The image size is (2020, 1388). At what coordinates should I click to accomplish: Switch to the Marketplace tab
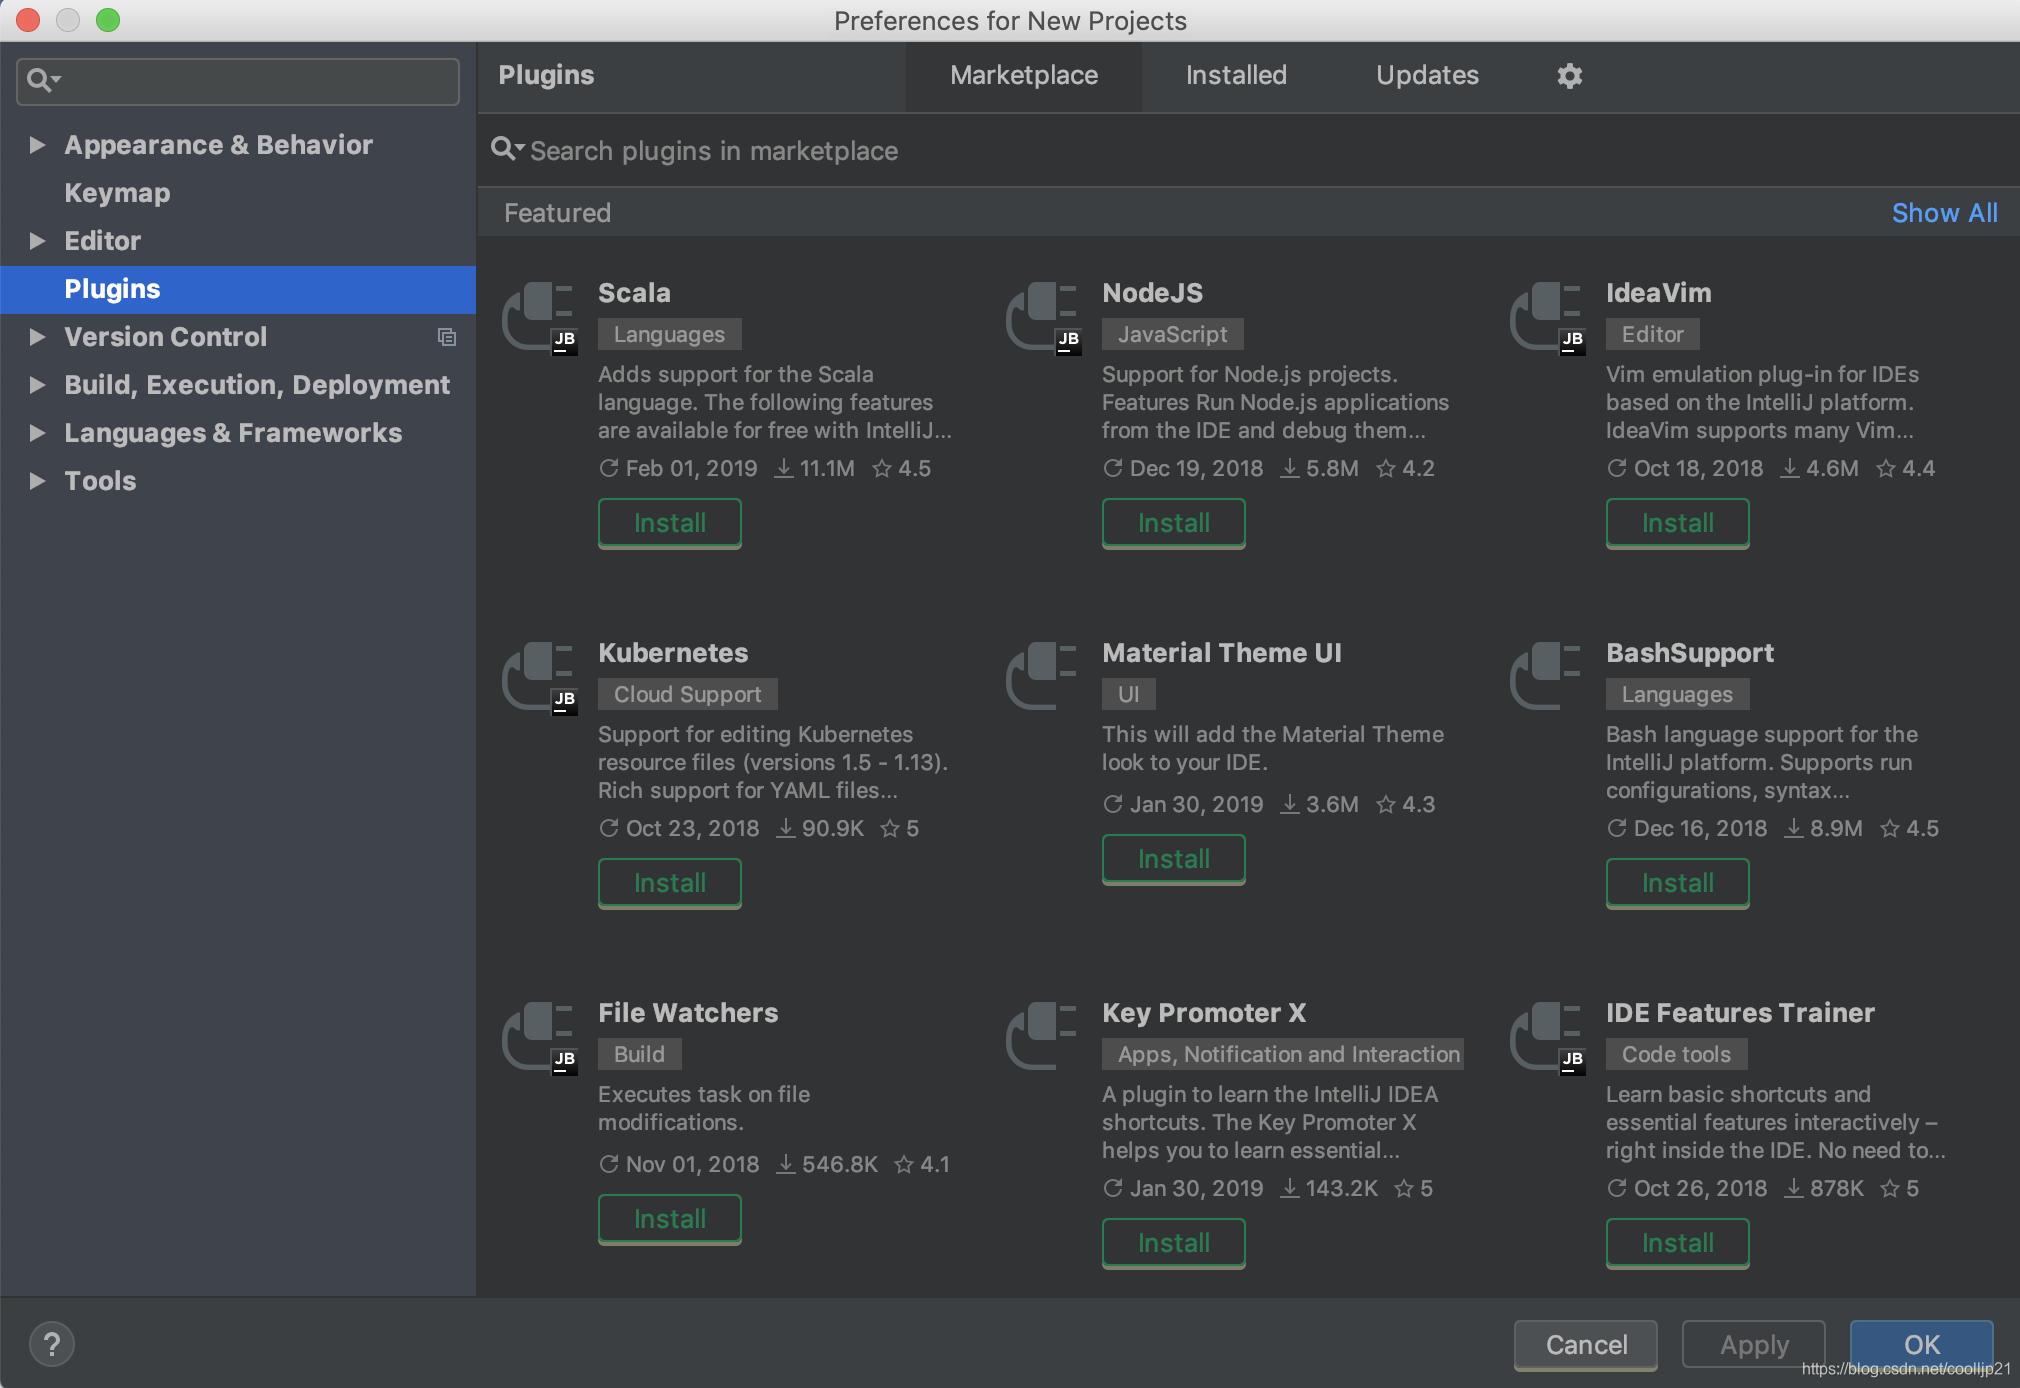[1024, 75]
